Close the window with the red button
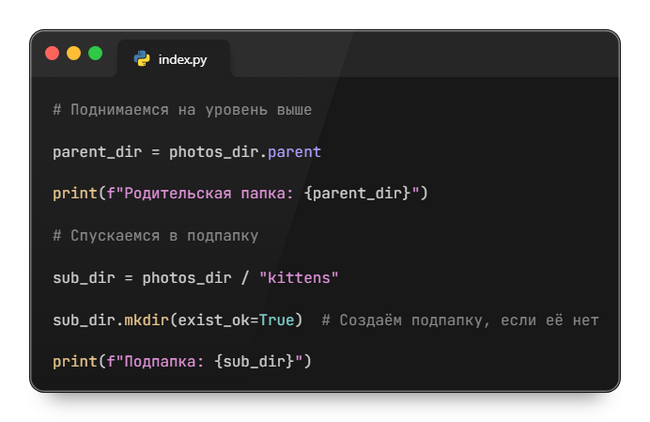This screenshot has height=422, width=650. (53, 53)
